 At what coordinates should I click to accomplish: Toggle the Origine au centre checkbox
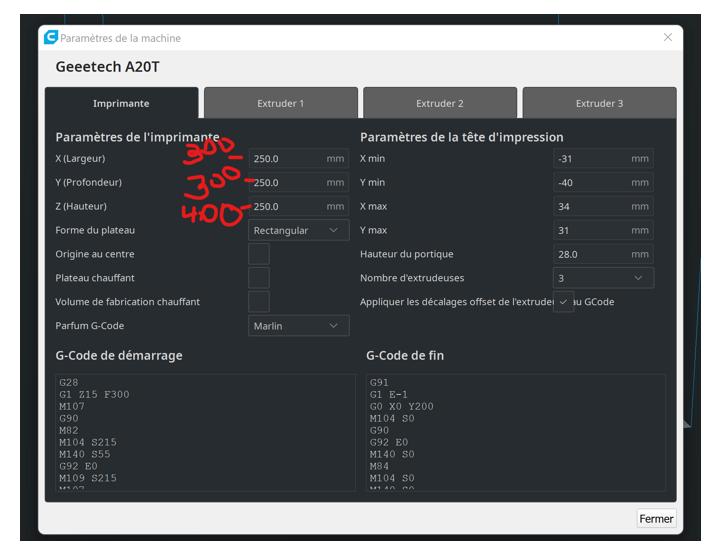pyautogui.click(x=259, y=254)
